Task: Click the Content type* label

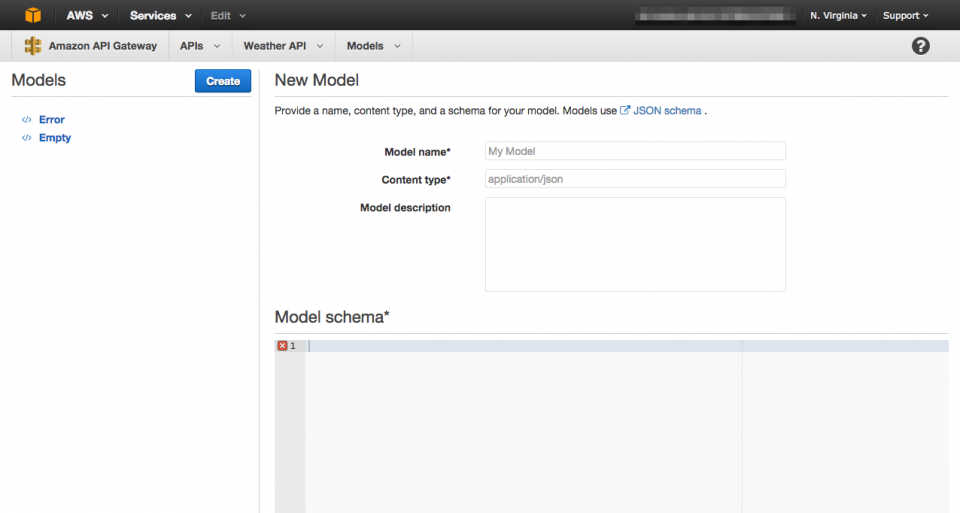Action: (x=416, y=180)
